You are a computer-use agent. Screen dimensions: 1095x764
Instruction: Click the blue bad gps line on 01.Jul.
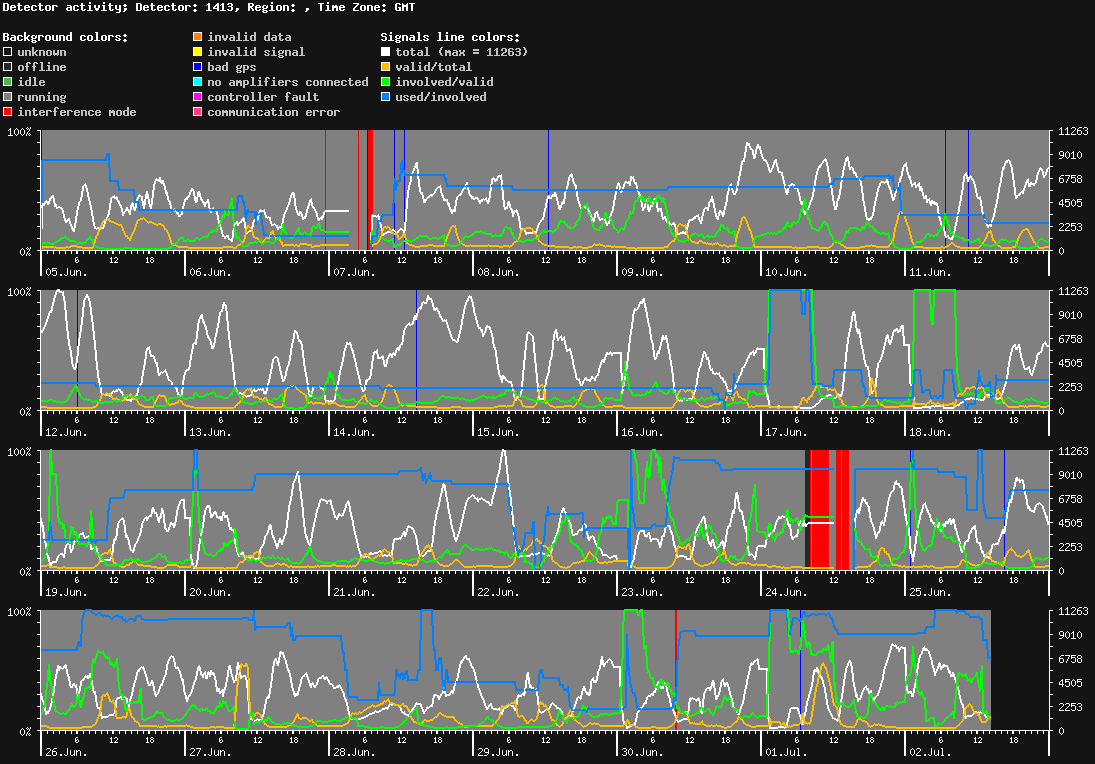pyautogui.click(x=800, y=670)
